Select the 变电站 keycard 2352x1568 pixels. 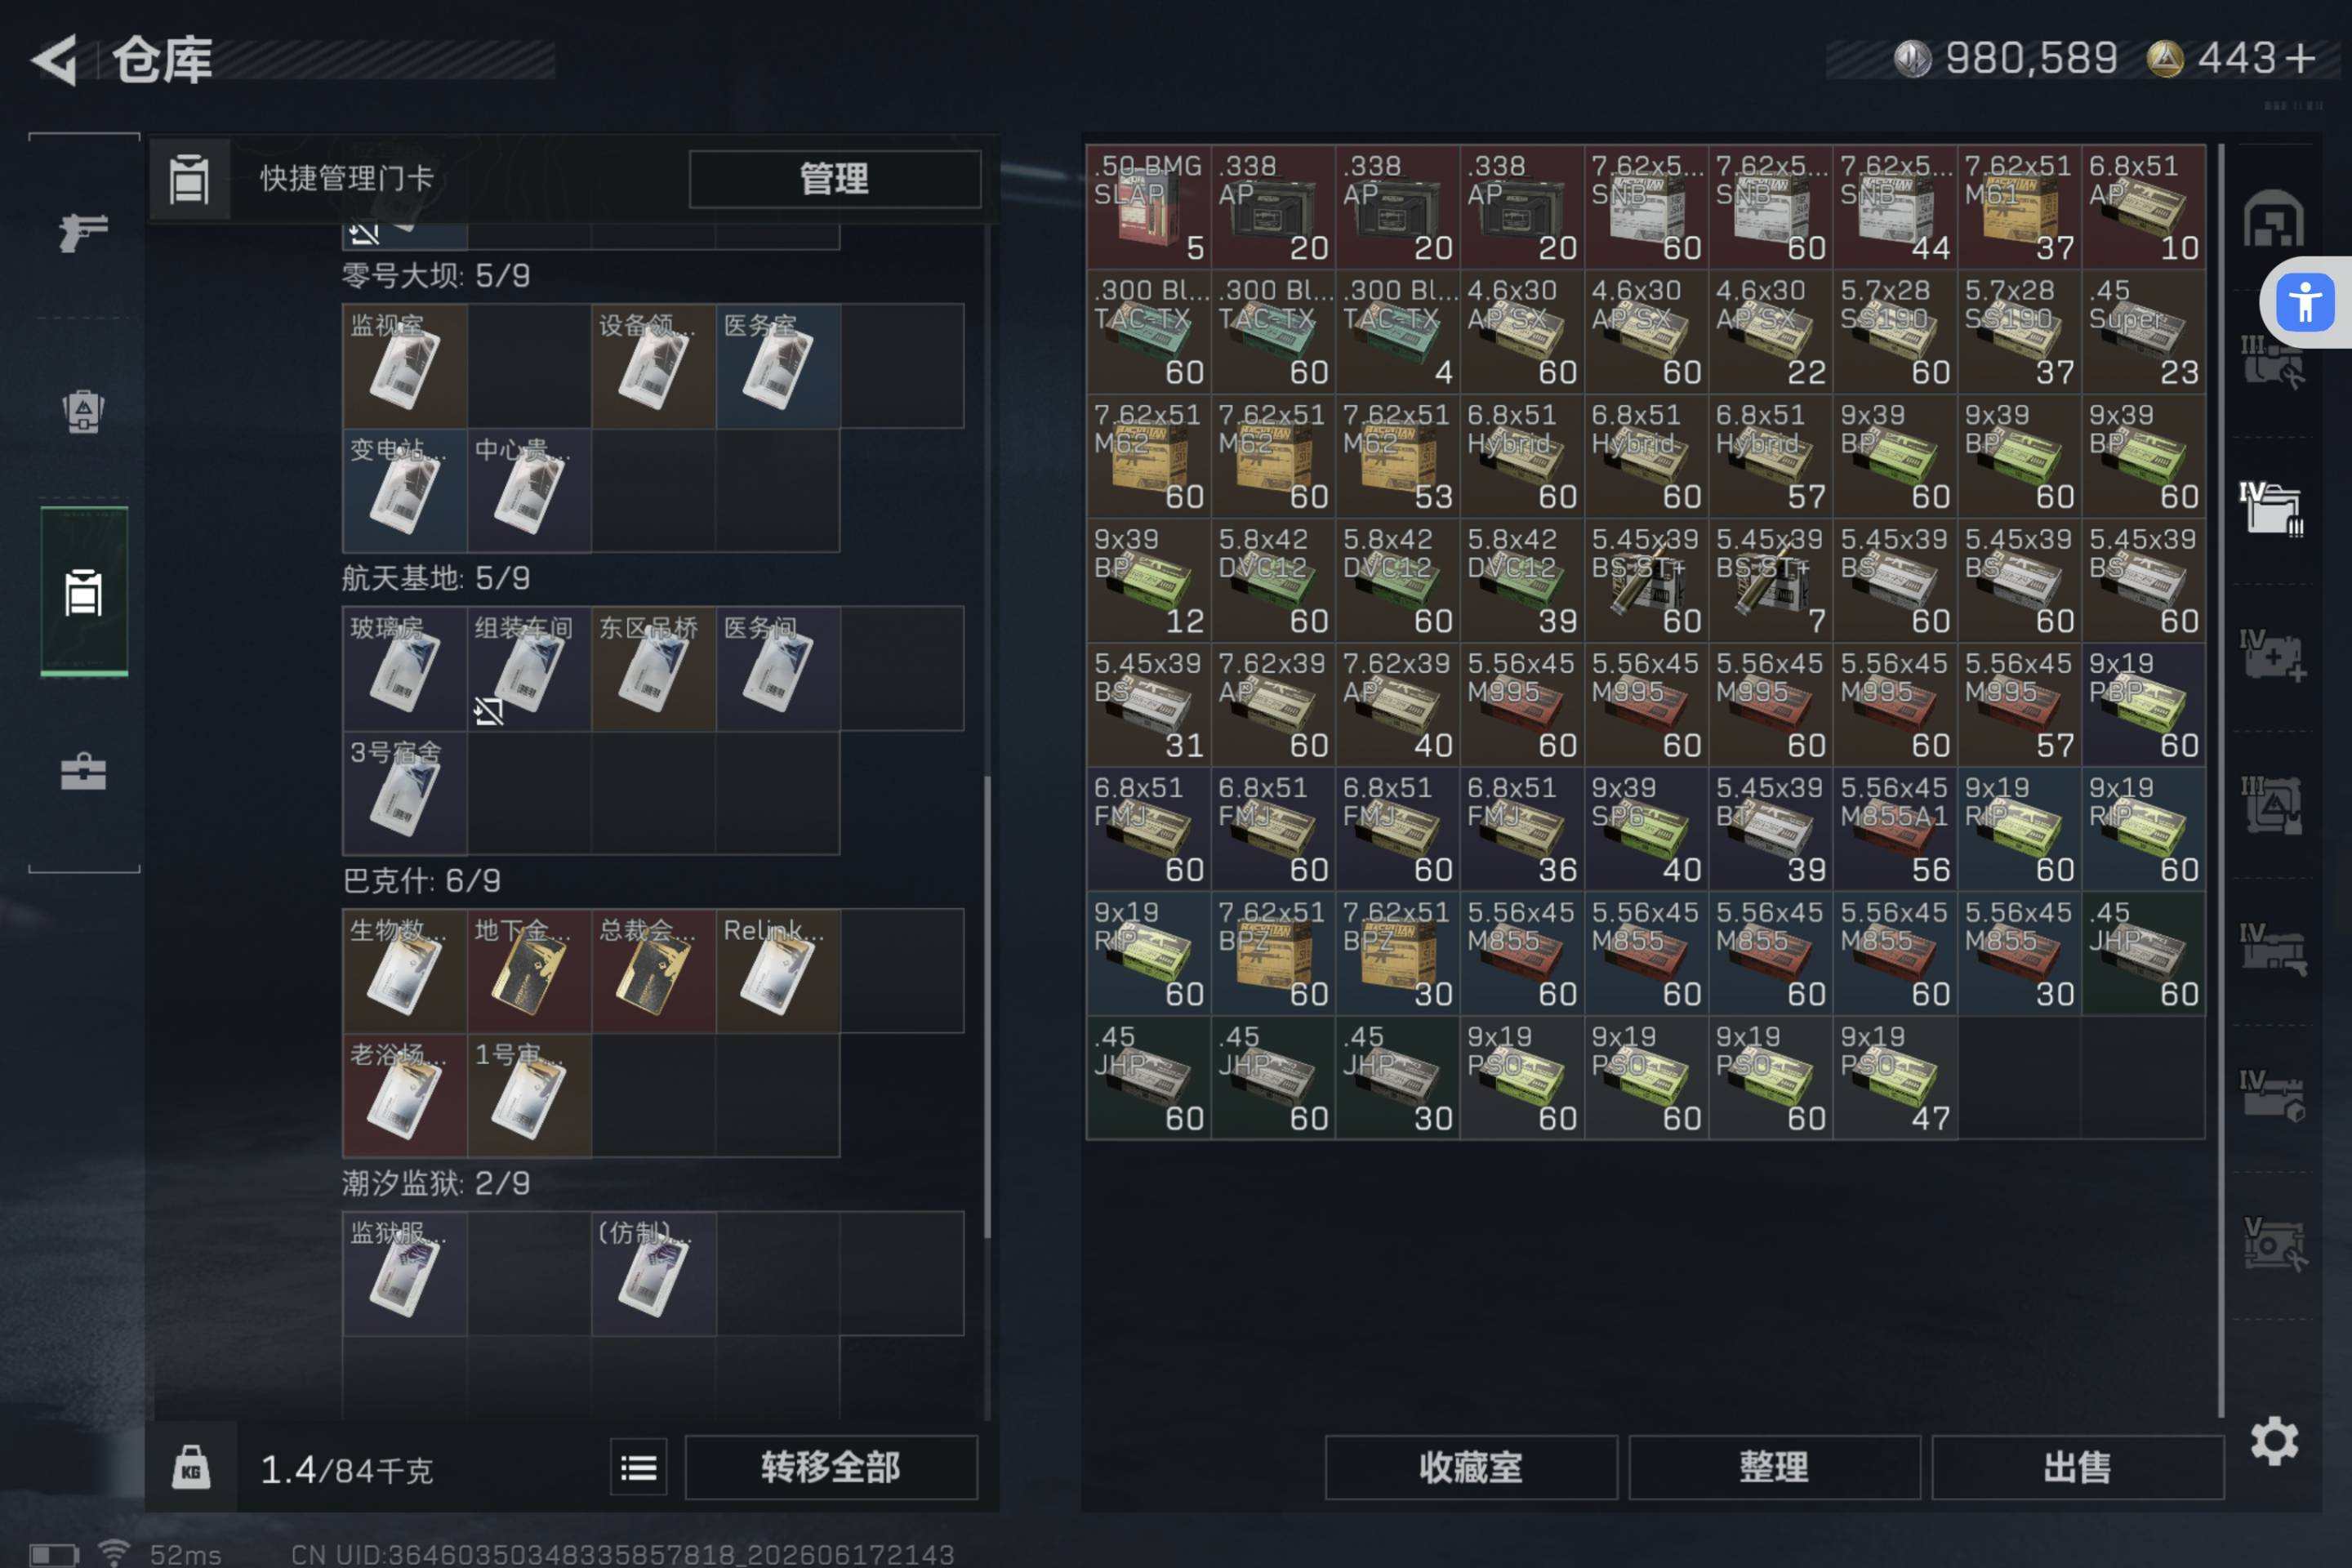tap(405, 490)
